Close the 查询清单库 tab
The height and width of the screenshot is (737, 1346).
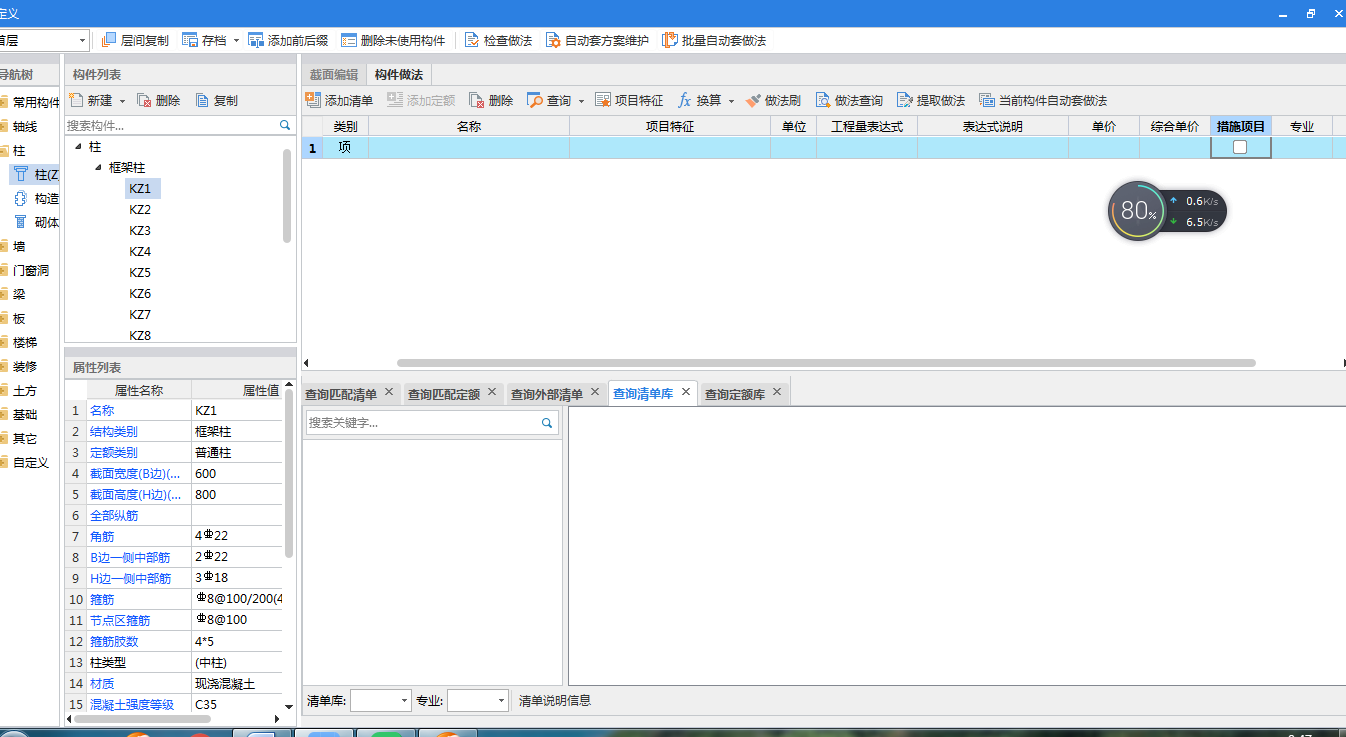(686, 392)
